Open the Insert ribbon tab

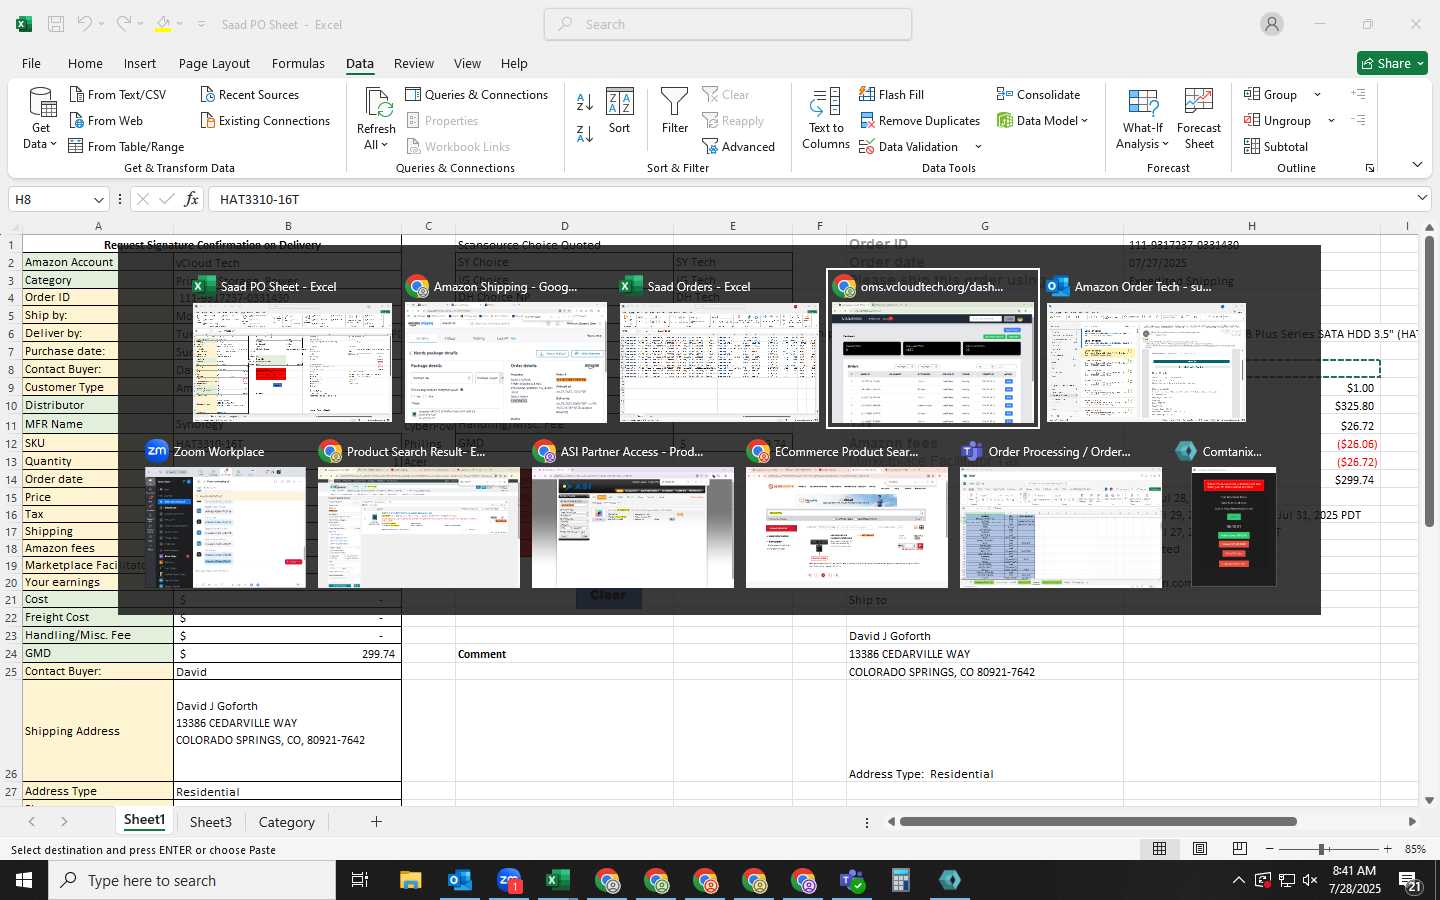click(x=139, y=63)
